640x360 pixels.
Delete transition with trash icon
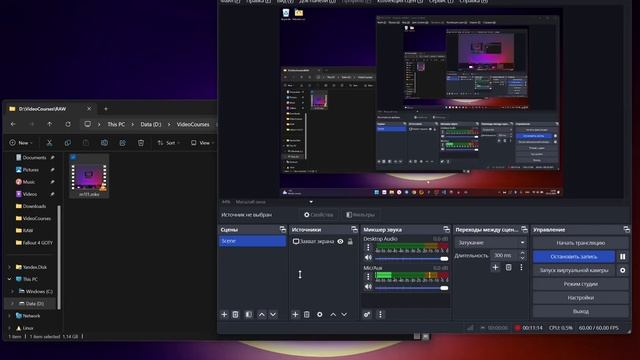[x=509, y=267]
